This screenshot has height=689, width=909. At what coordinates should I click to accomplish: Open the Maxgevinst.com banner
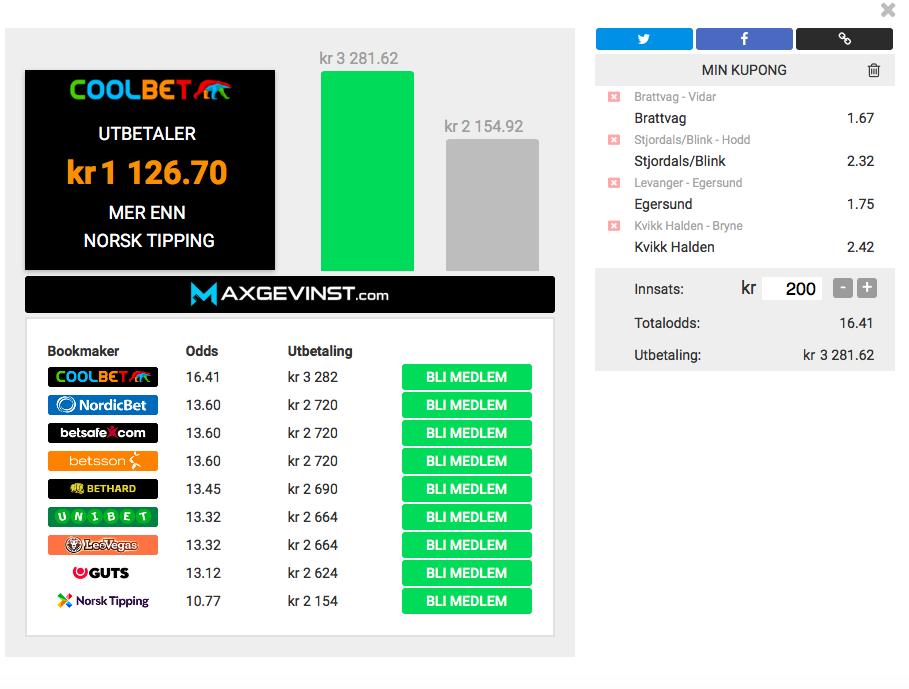click(290, 294)
